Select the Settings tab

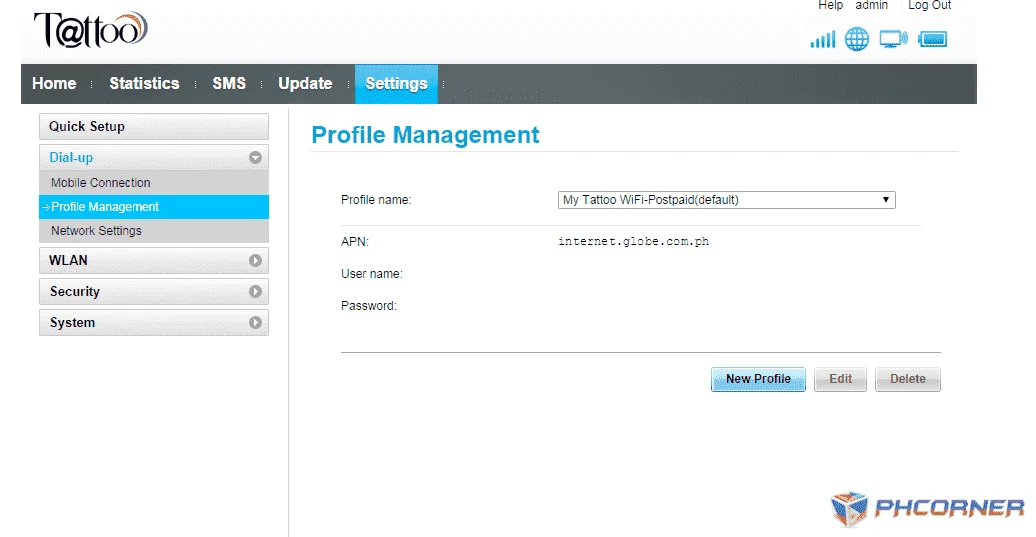click(x=396, y=84)
